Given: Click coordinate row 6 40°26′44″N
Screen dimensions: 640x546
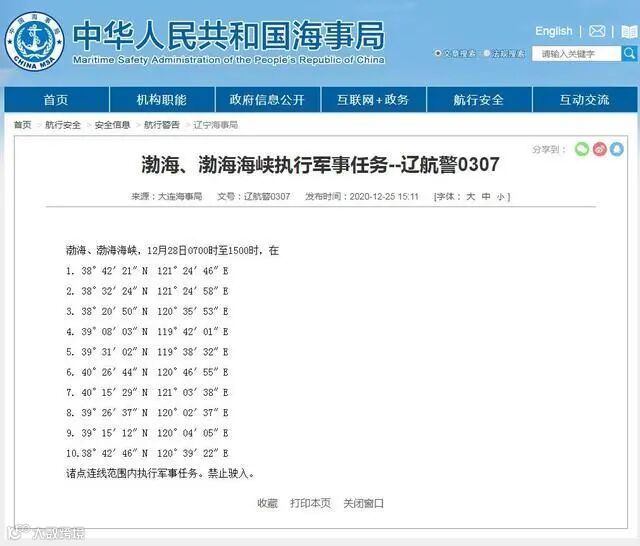Looking at the screenshot, I should pyautogui.click(x=147, y=372).
